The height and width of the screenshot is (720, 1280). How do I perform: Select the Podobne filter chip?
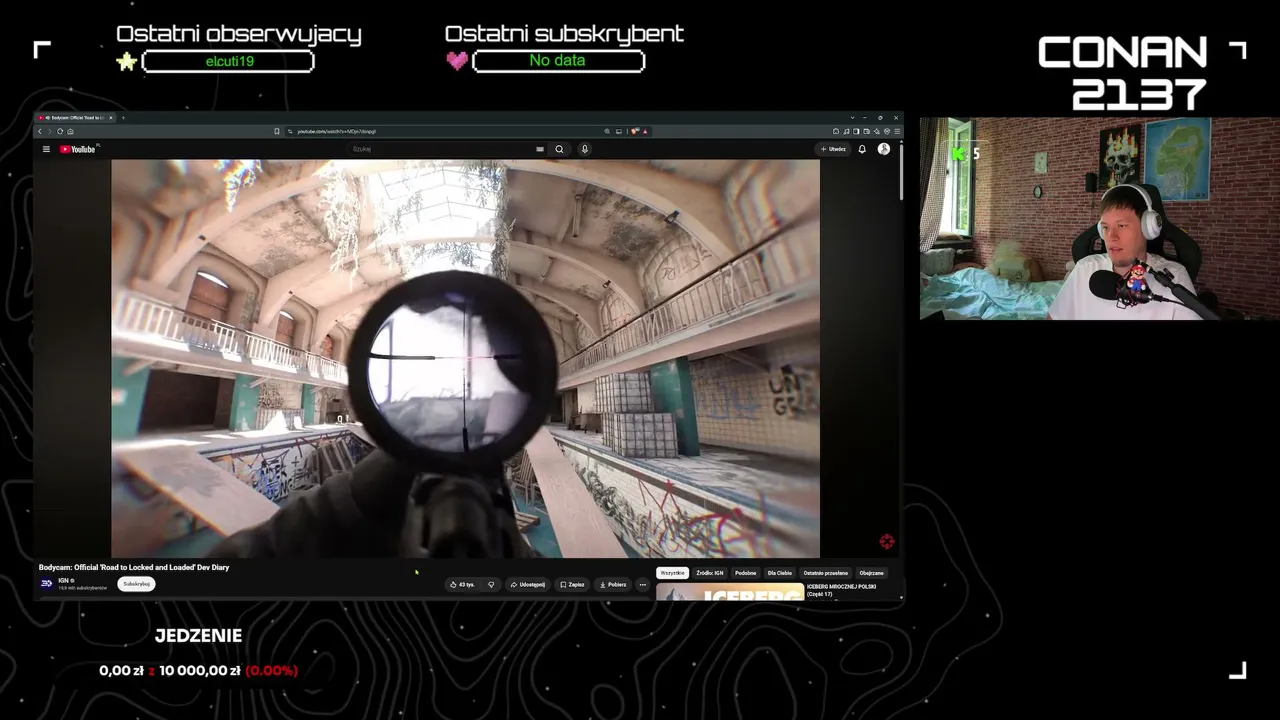746,573
